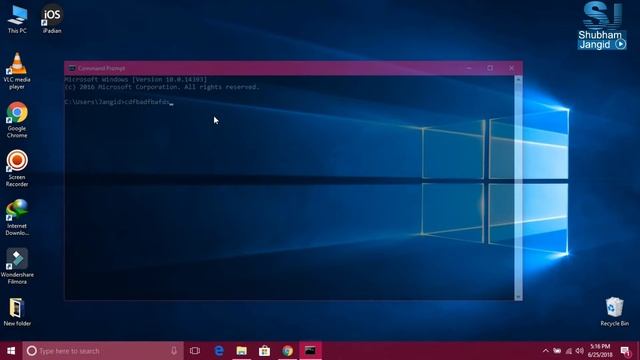Open This PC desktop icon
This screenshot has width=640, height=360.
pyautogui.click(x=17, y=20)
